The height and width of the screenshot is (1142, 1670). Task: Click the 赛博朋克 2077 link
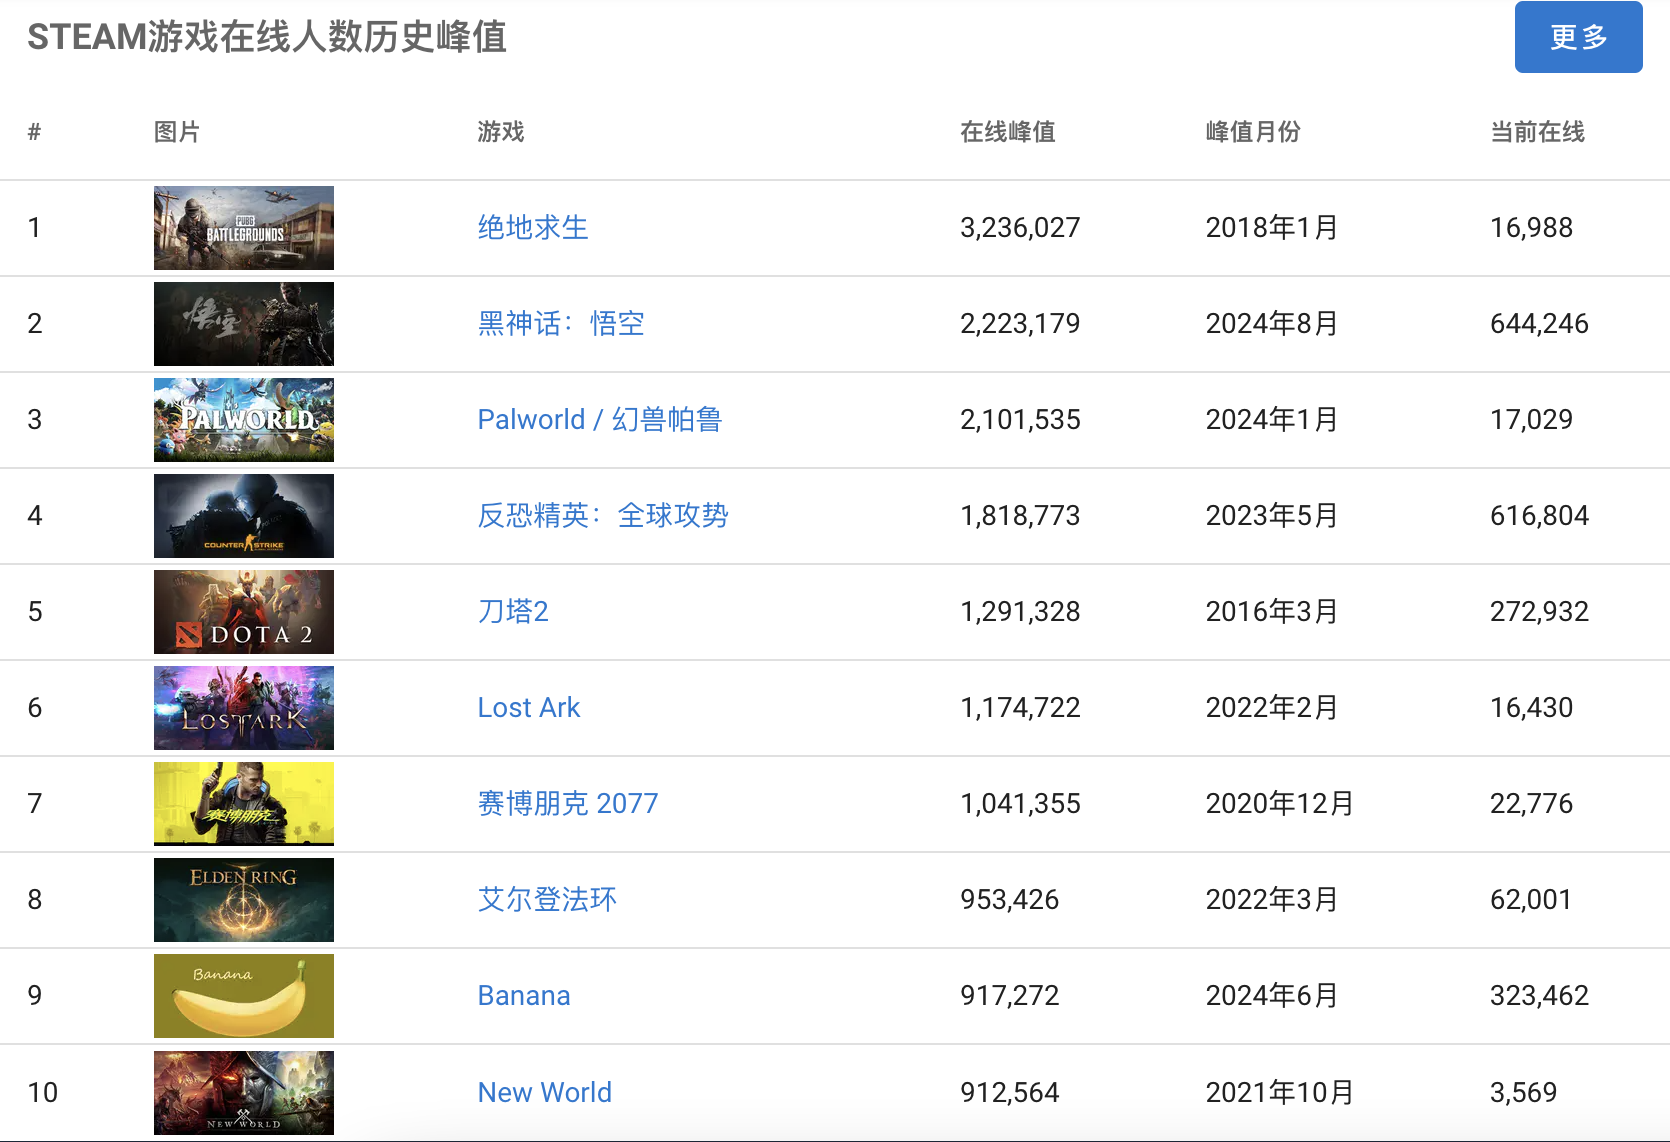[x=567, y=803]
